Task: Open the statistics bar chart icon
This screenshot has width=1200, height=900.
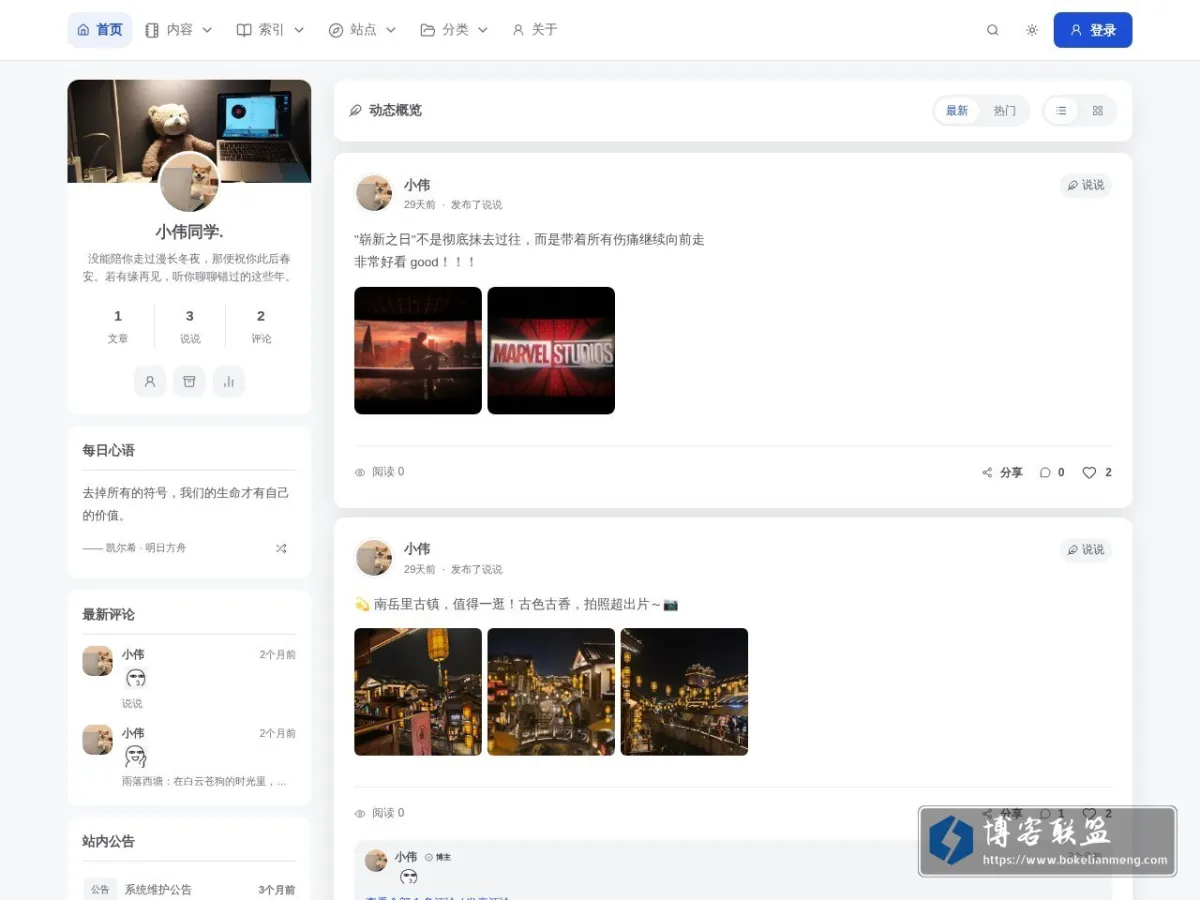Action: pyautogui.click(x=229, y=381)
